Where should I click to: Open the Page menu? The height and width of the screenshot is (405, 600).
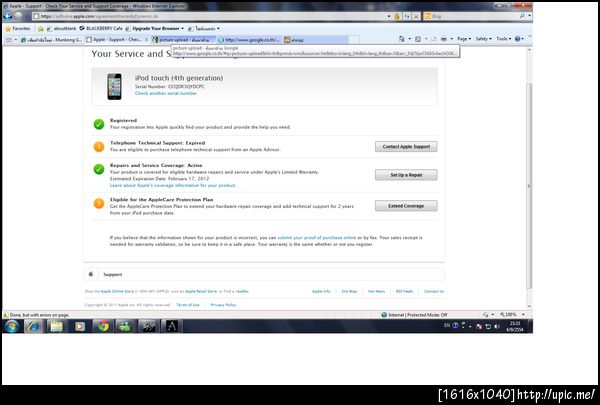click(464, 39)
